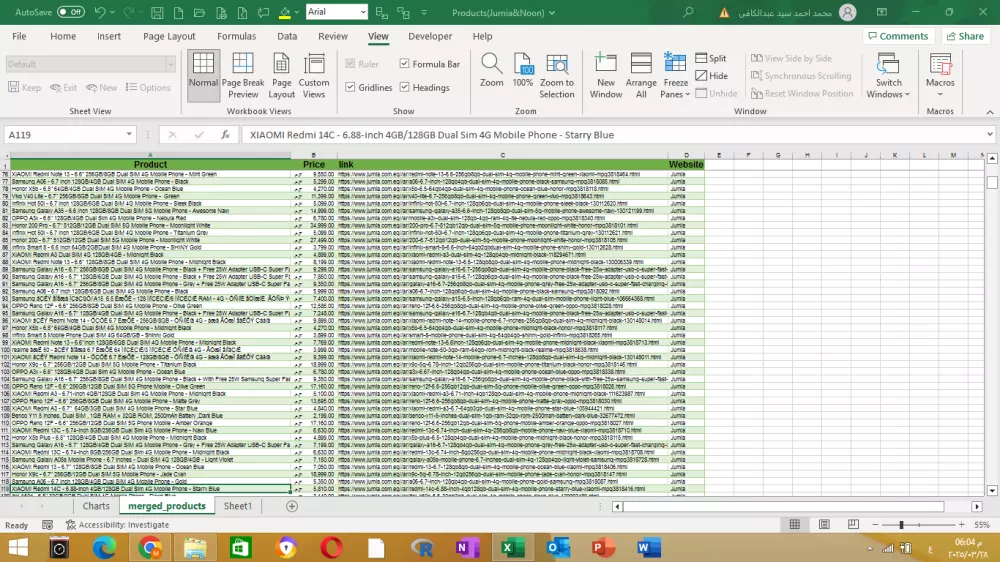
Task: Split the worksheet window
Action: [710, 58]
